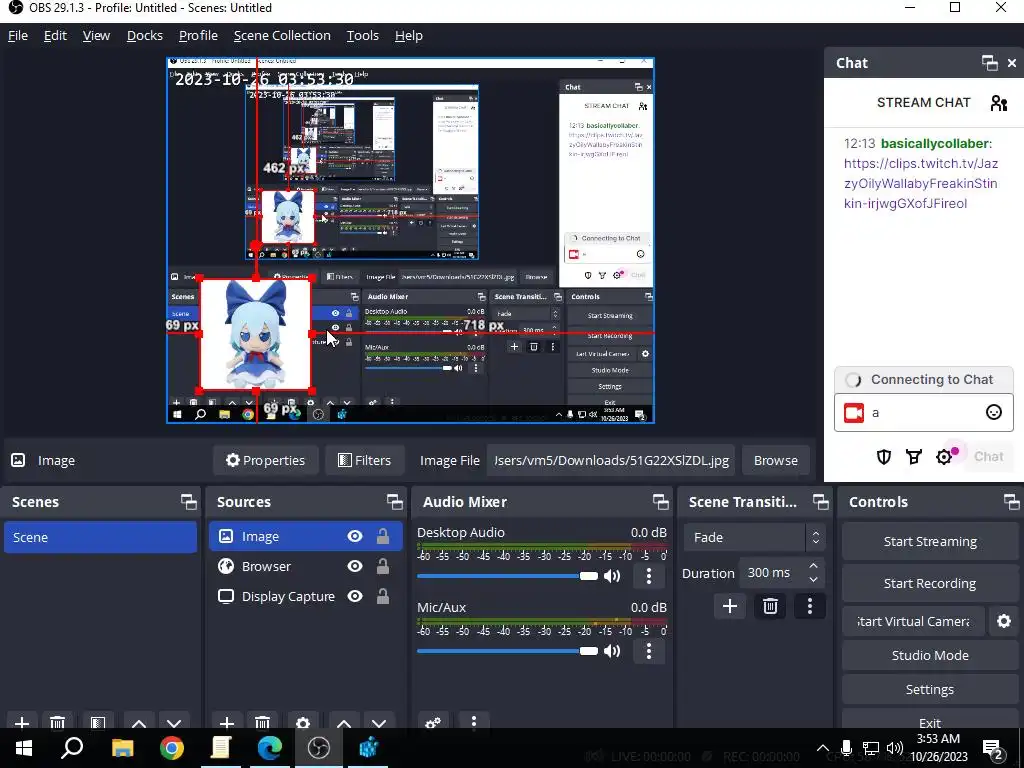Toggle lock on Browser source
This screenshot has height=768, width=1024.
tap(383, 566)
